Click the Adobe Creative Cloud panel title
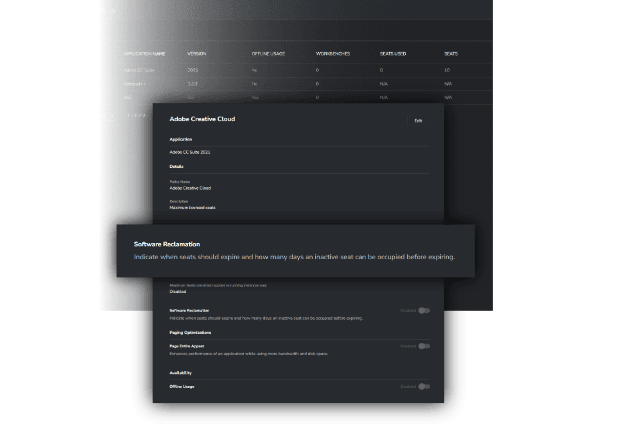Image resolution: width=640 pixels, height=428 pixels. [x=202, y=119]
